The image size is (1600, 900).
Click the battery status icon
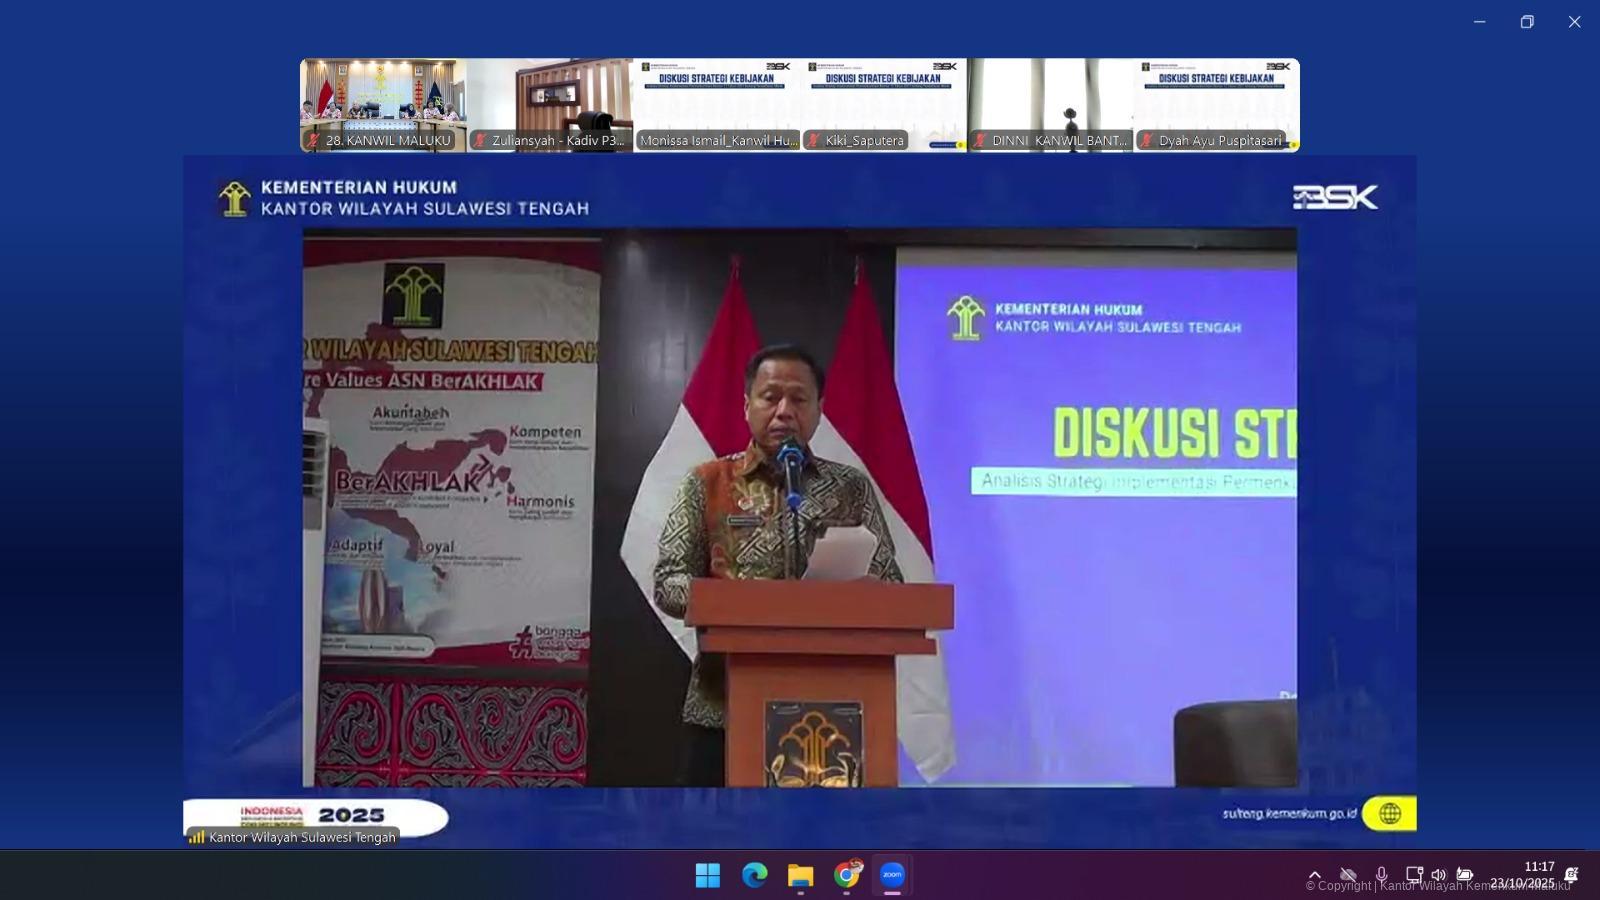coord(1464,875)
